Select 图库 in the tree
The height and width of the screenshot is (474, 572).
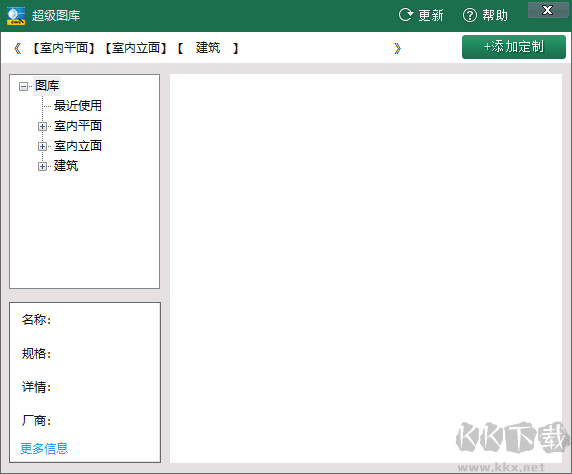(x=47, y=86)
